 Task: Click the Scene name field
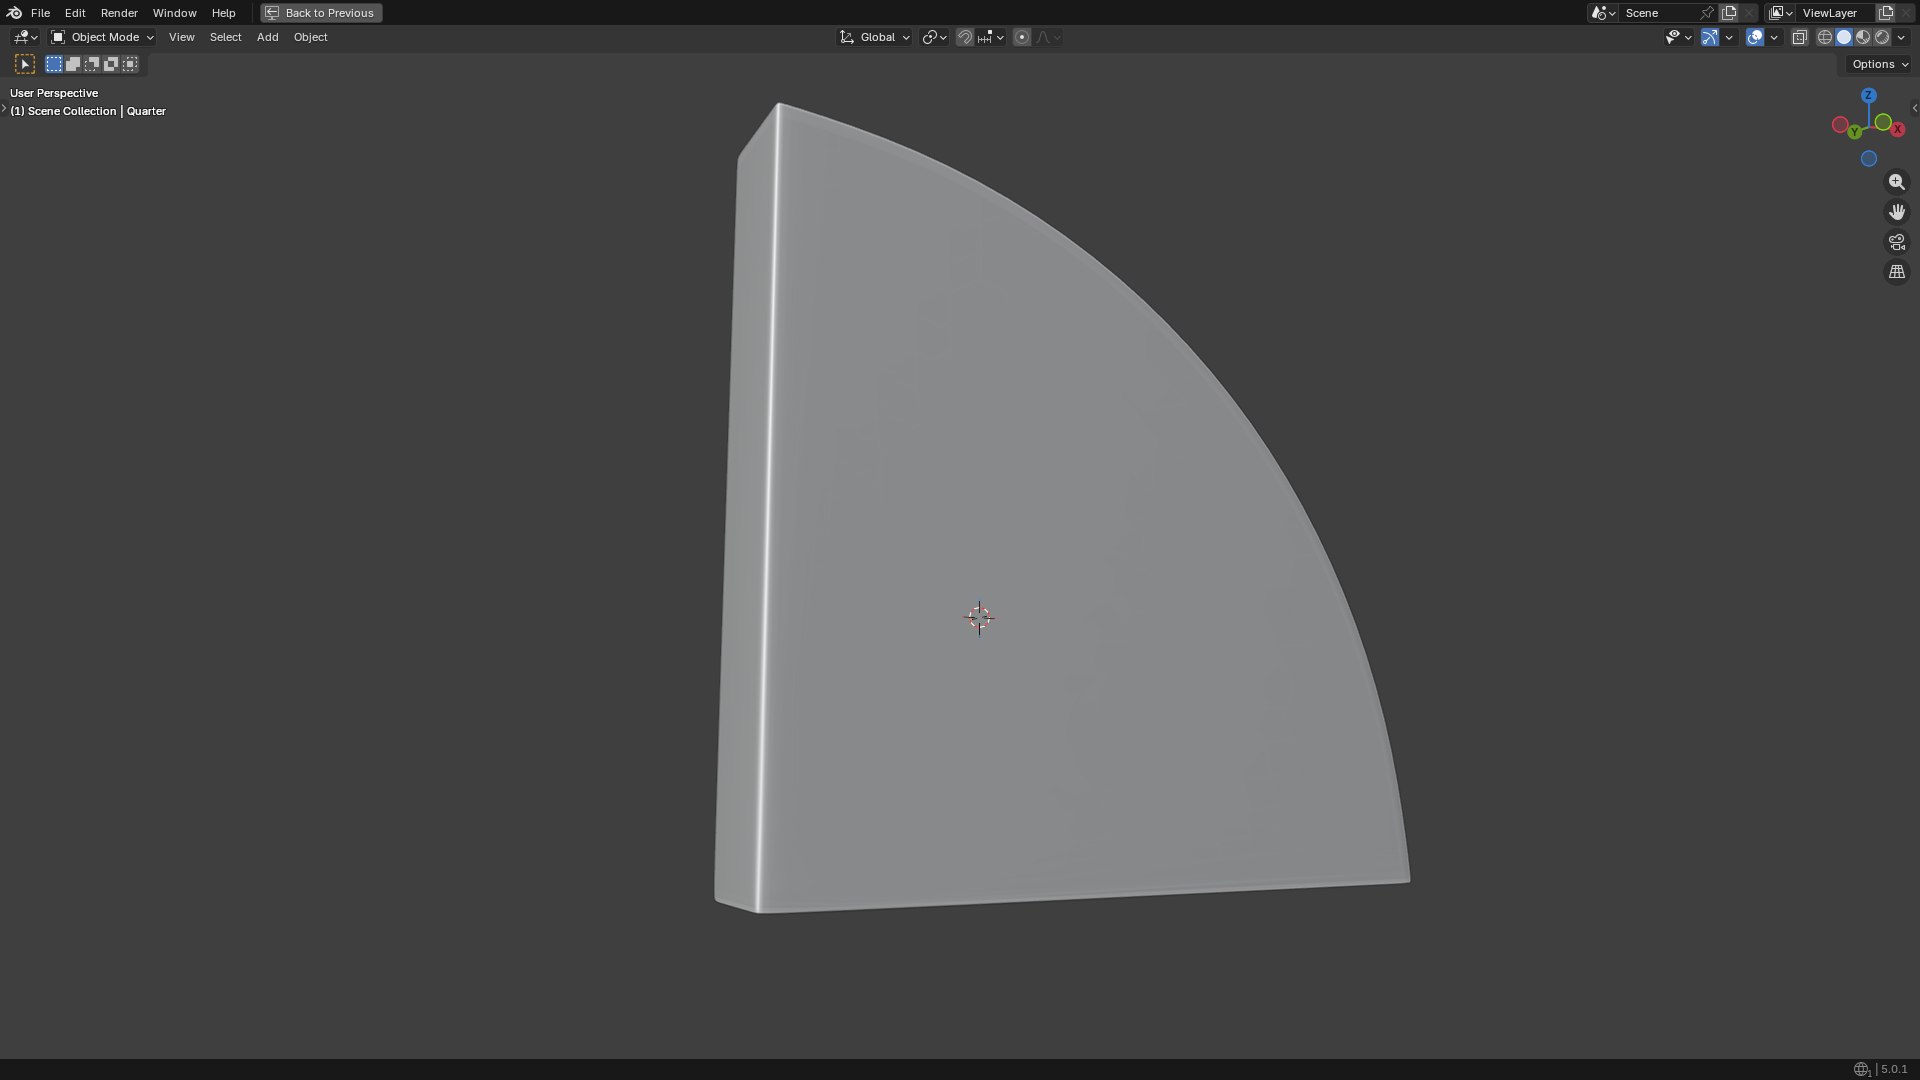[1658, 13]
